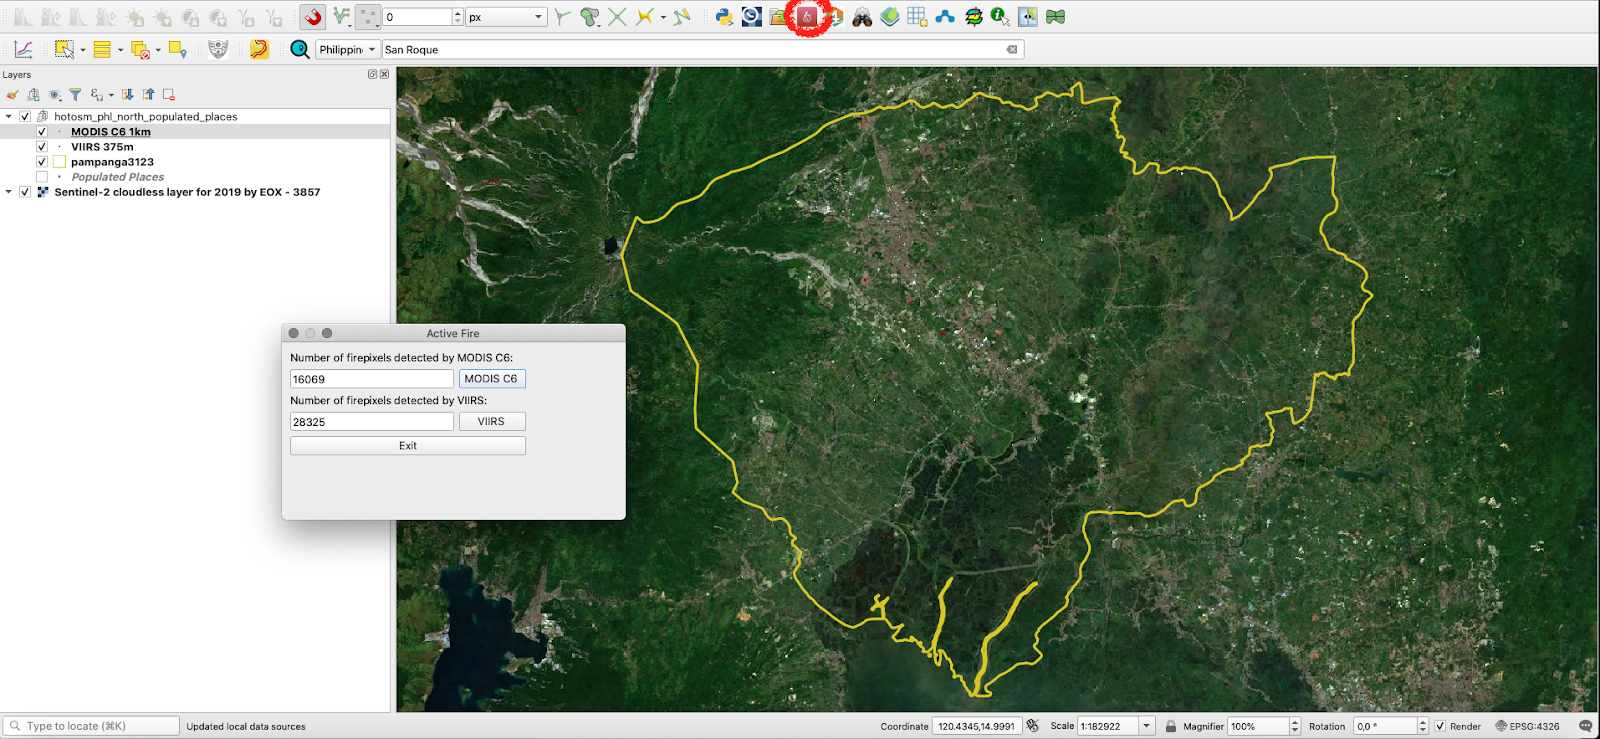Toggle the snapping magnet tool
This screenshot has width=1600, height=739.
(x=313, y=17)
